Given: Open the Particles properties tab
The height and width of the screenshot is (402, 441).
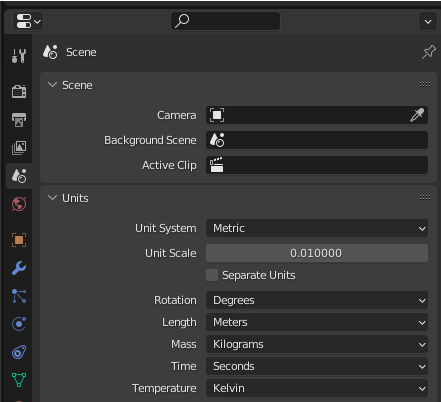Looking at the screenshot, I should (x=19, y=296).
